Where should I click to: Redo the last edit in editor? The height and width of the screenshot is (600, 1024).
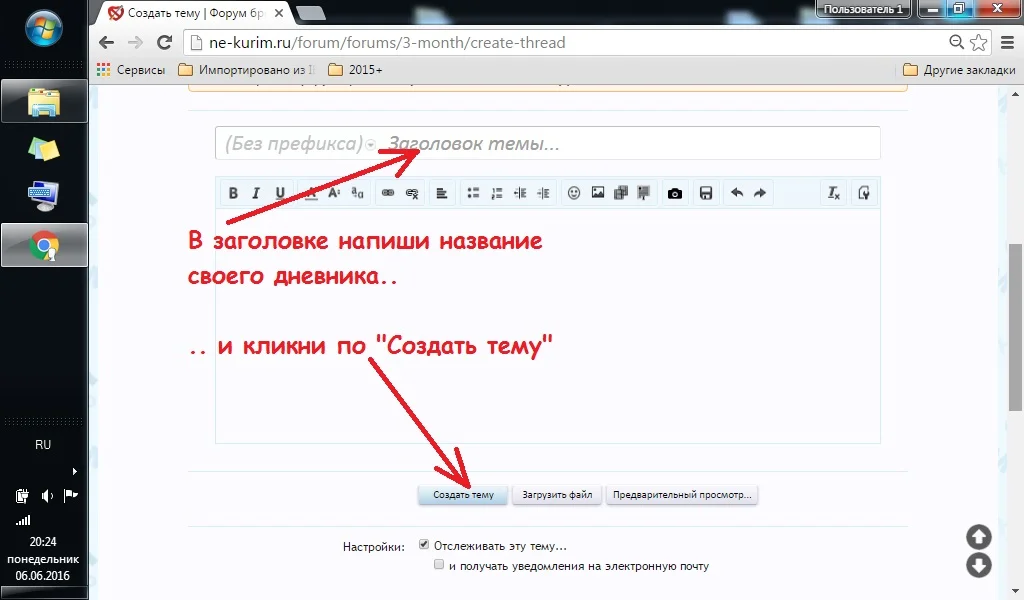click(760, 193)
